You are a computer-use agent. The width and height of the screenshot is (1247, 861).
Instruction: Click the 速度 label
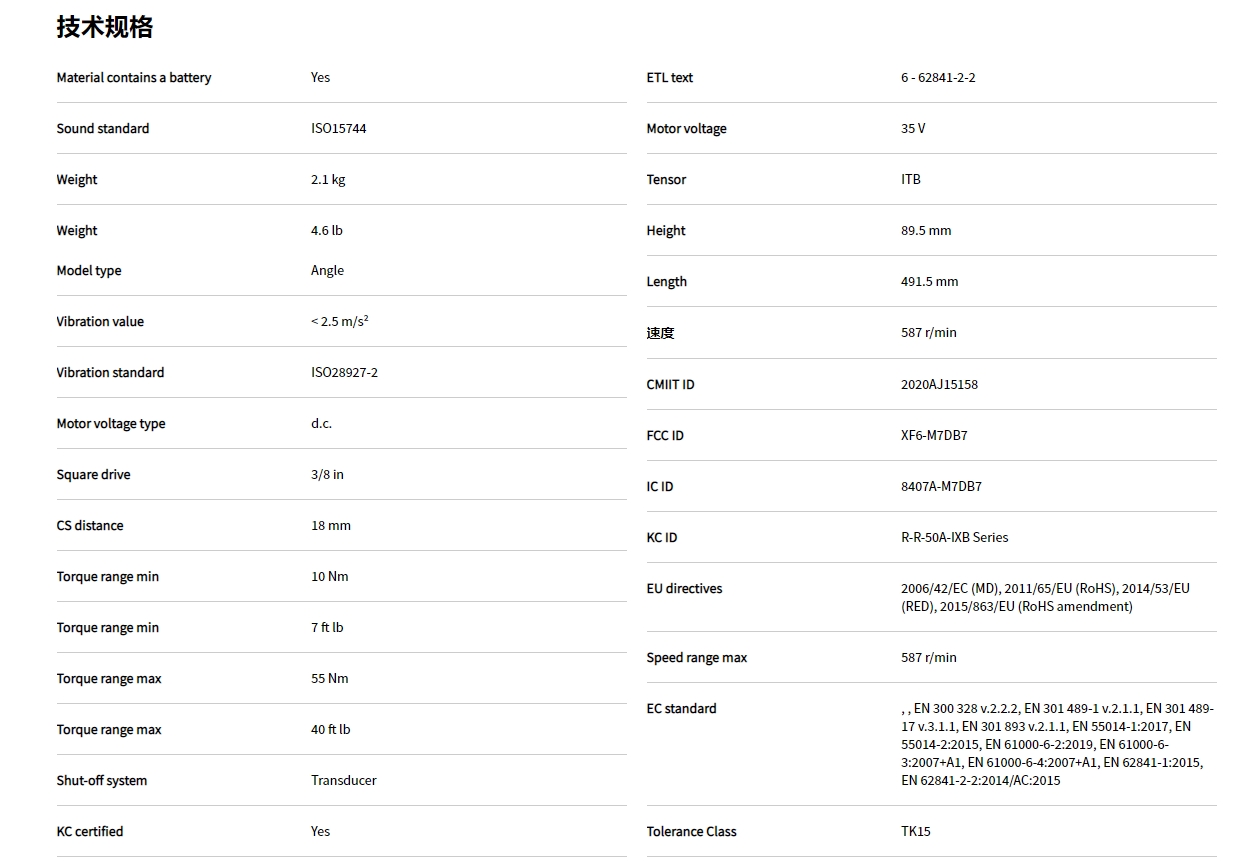[x=660, y=333]
